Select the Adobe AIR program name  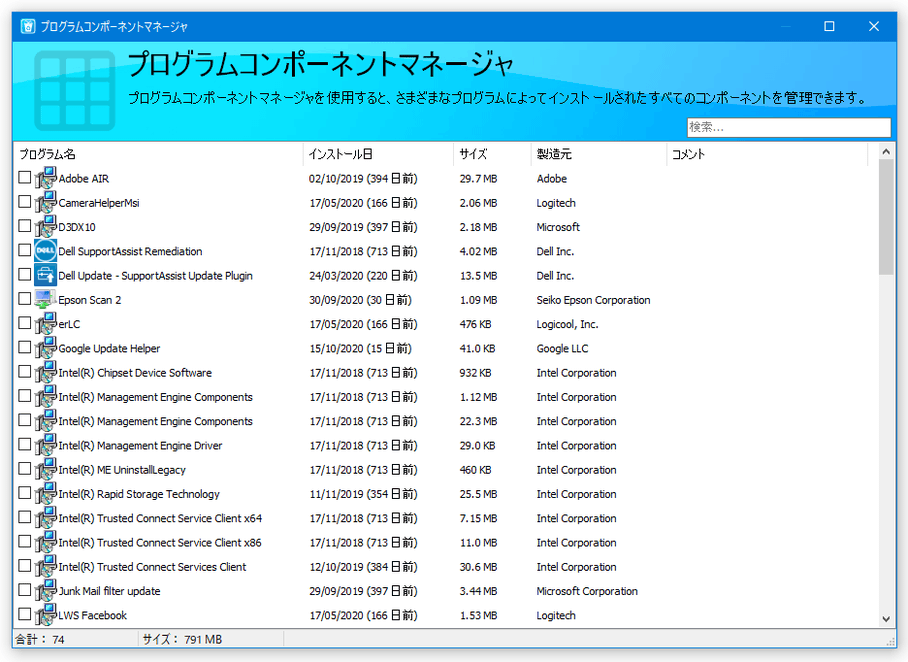83,179
